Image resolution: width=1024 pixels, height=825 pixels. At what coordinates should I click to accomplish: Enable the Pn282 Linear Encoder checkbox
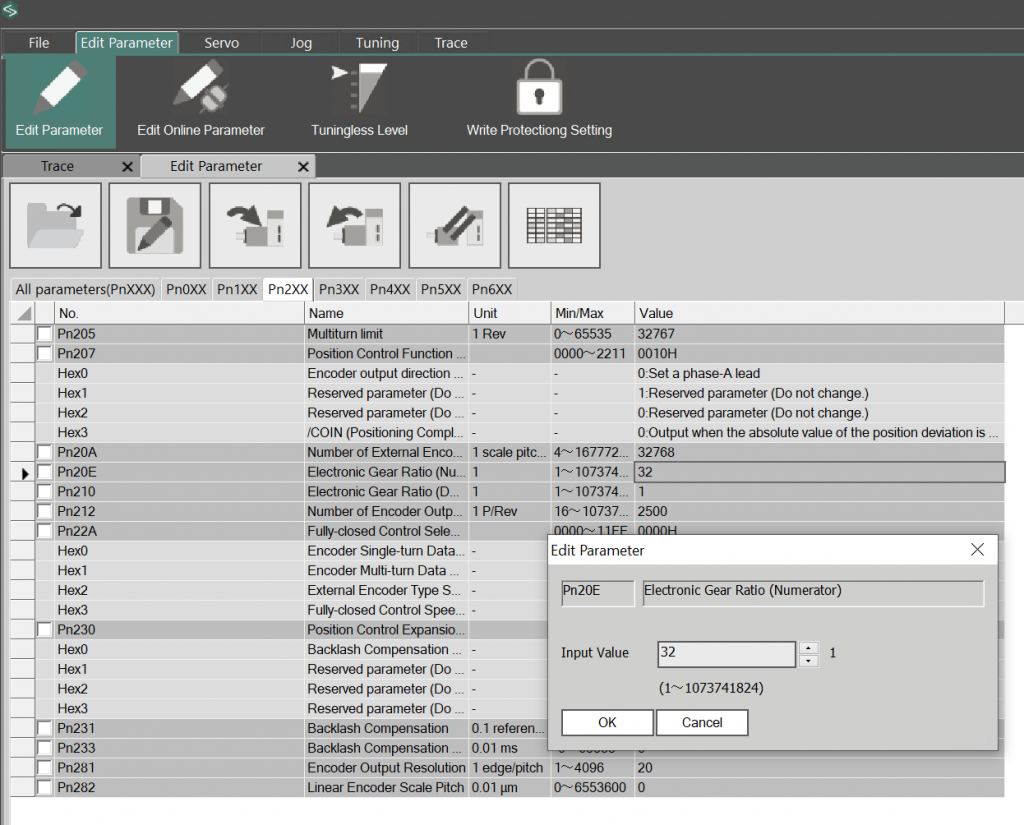coord(45,788)
